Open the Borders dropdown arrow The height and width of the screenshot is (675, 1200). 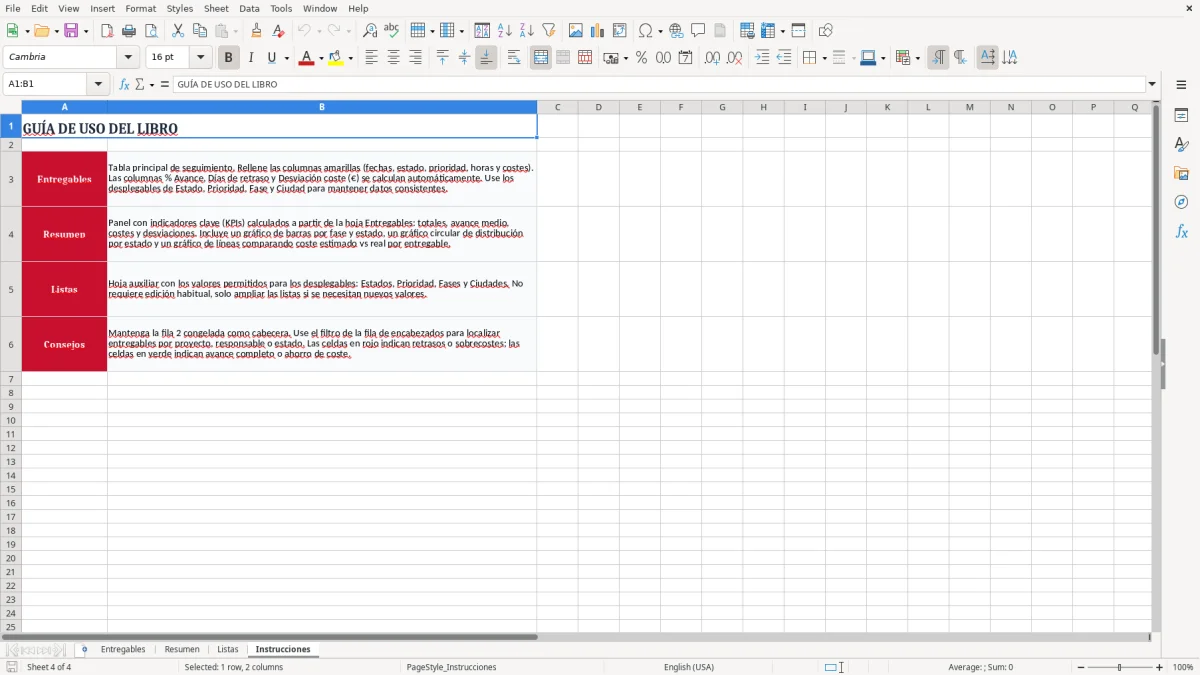pos(824,58)
